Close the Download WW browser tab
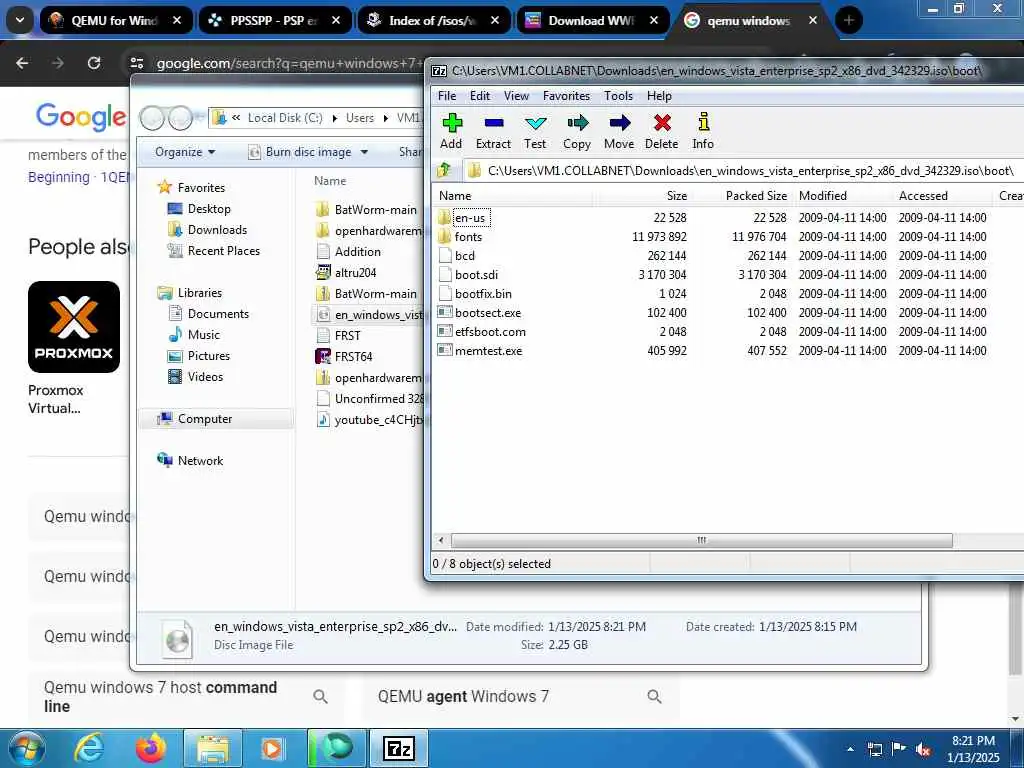 click(654, 20)
